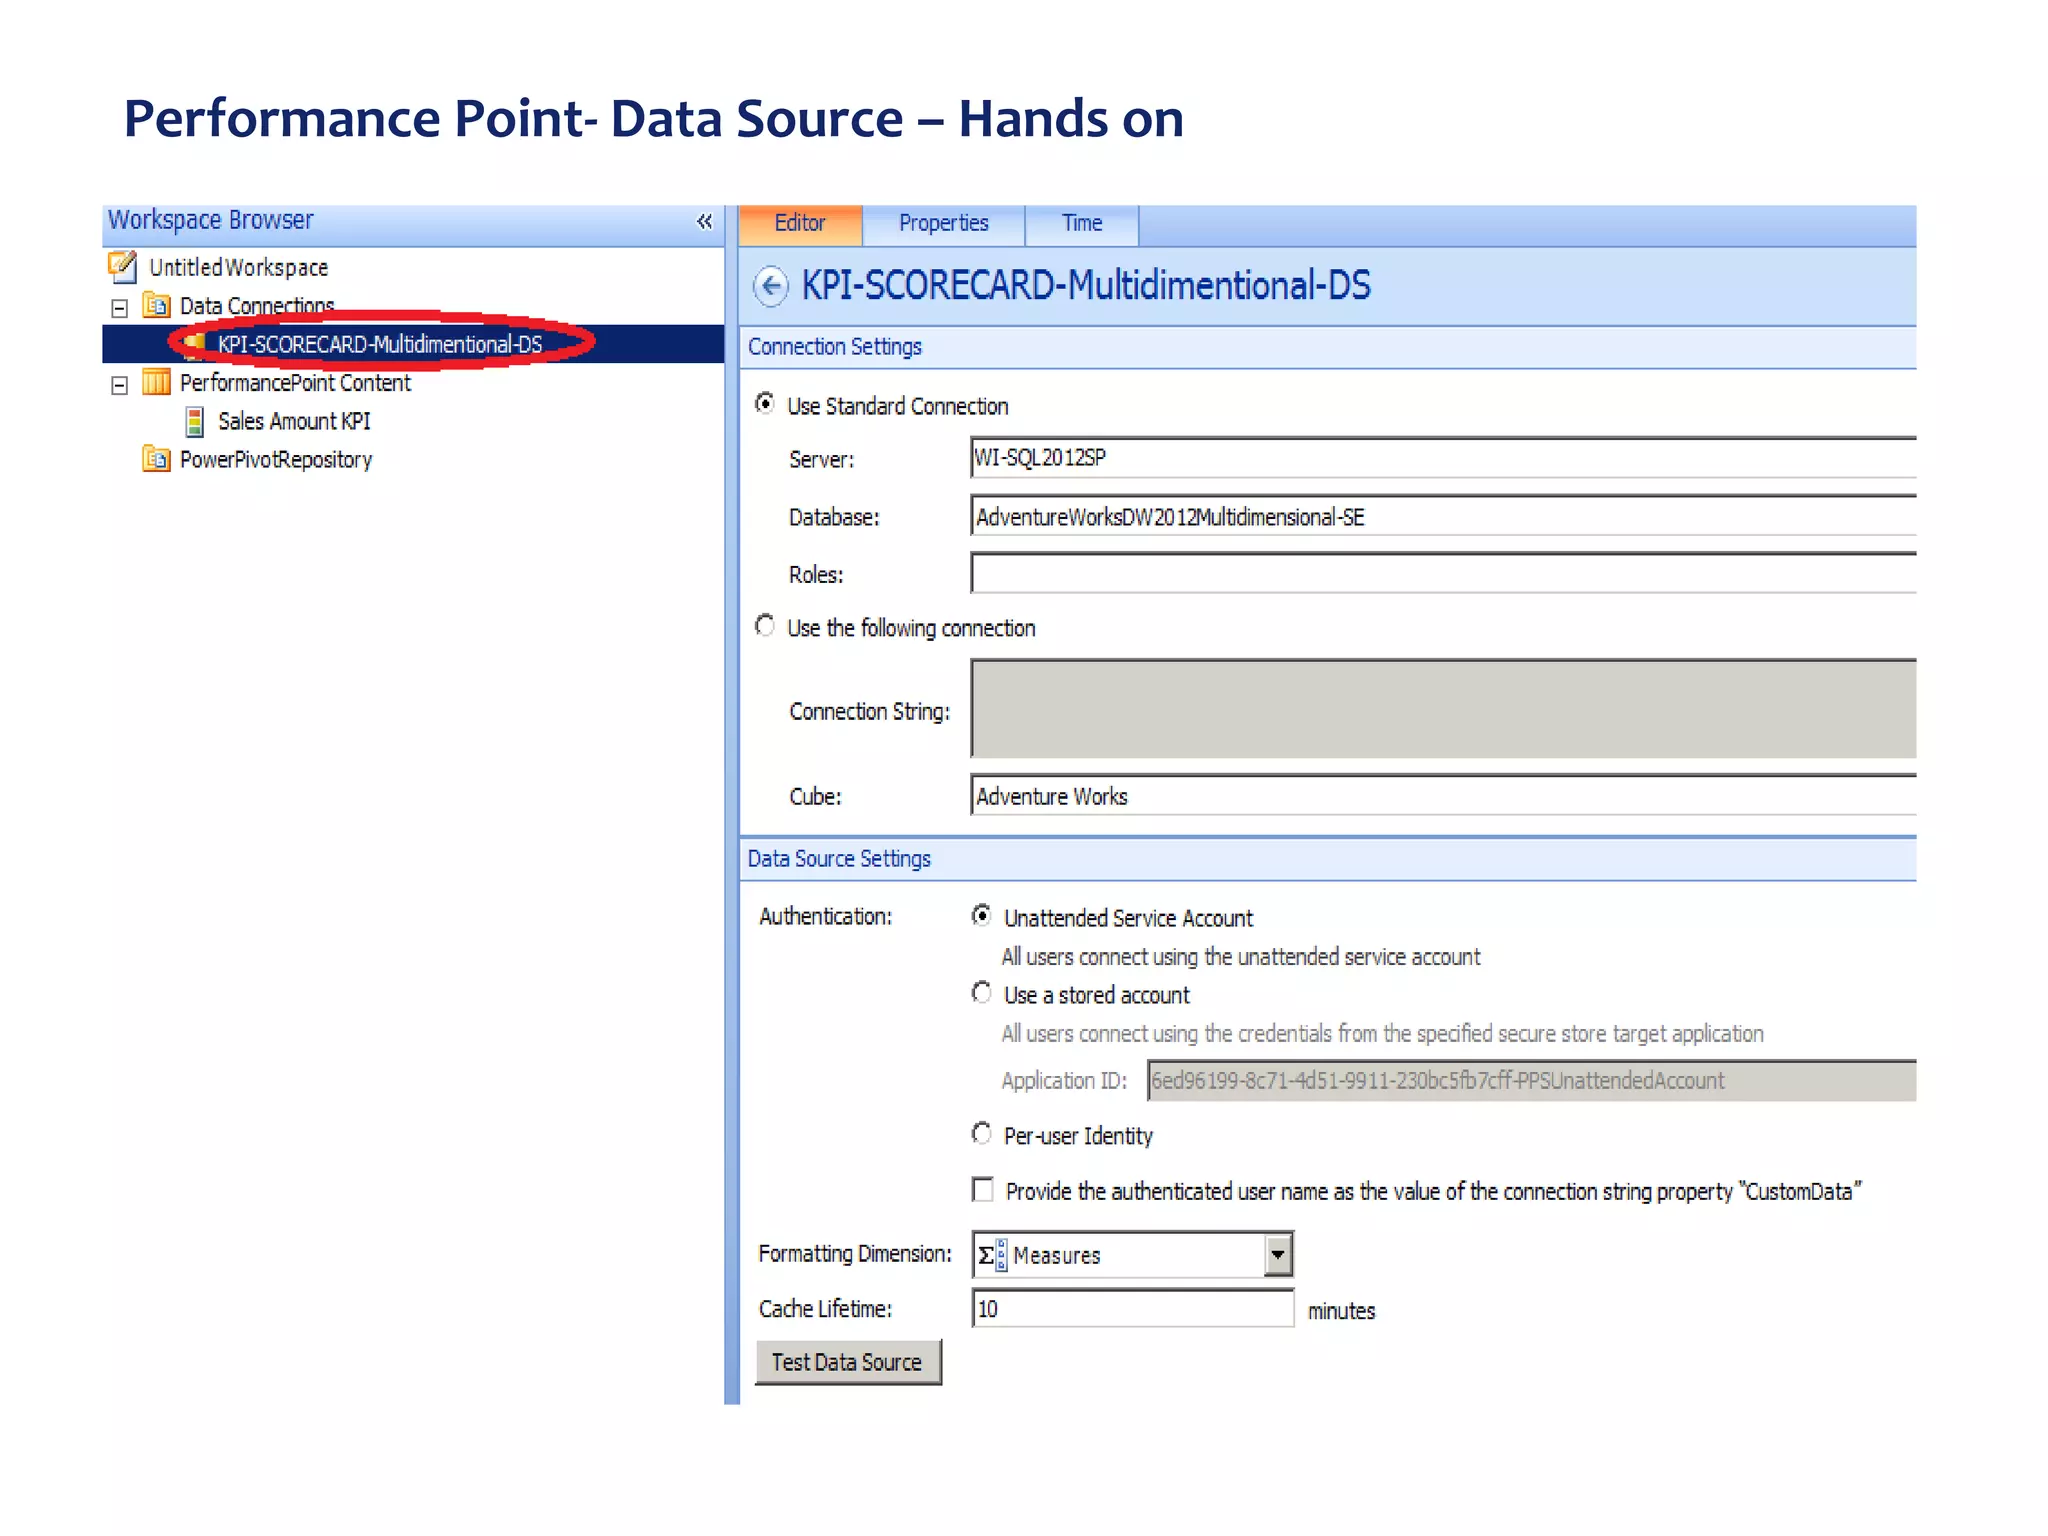The width and height of the screenshot is (2048, 1536).
Task: Select the PowerPivotRepository tree item
Action: click(276, 459)
